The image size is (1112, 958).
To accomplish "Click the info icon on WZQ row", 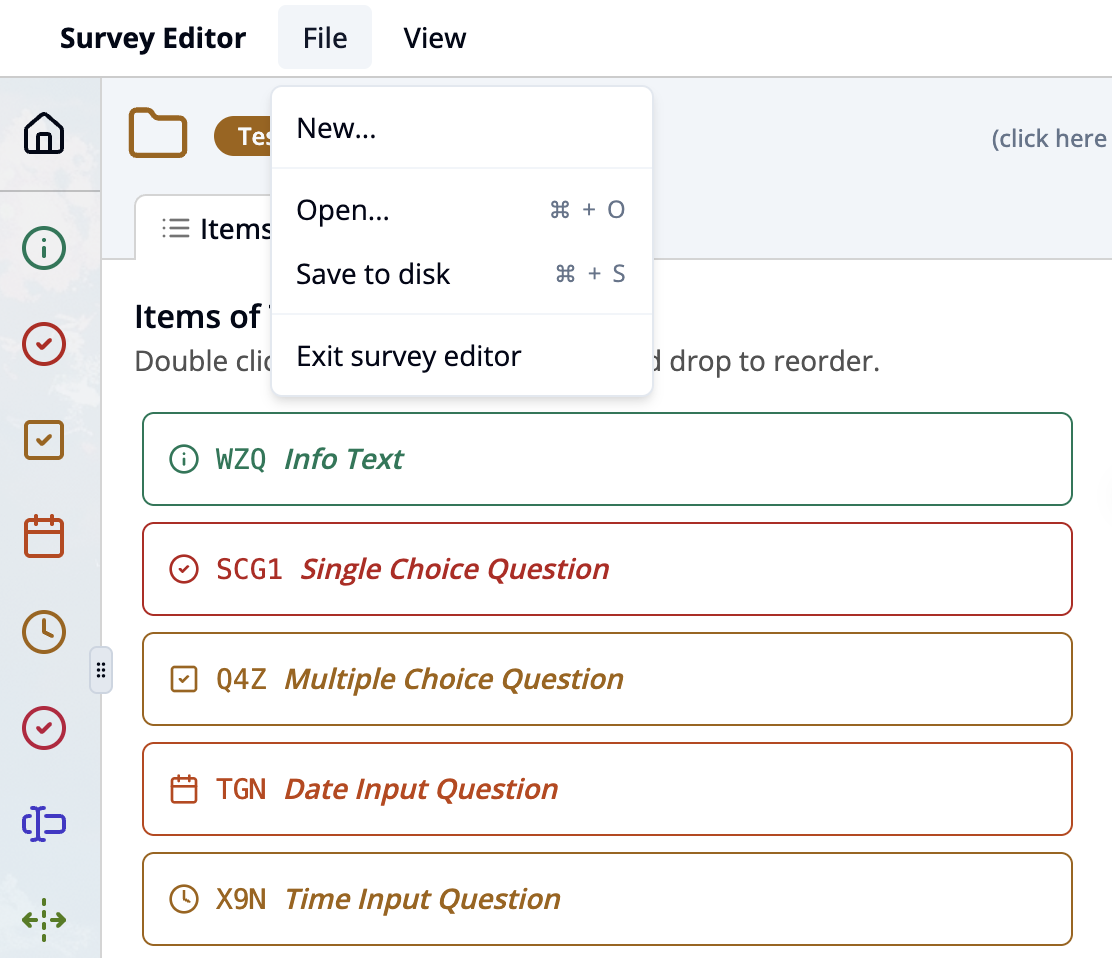I will [184, 459].
